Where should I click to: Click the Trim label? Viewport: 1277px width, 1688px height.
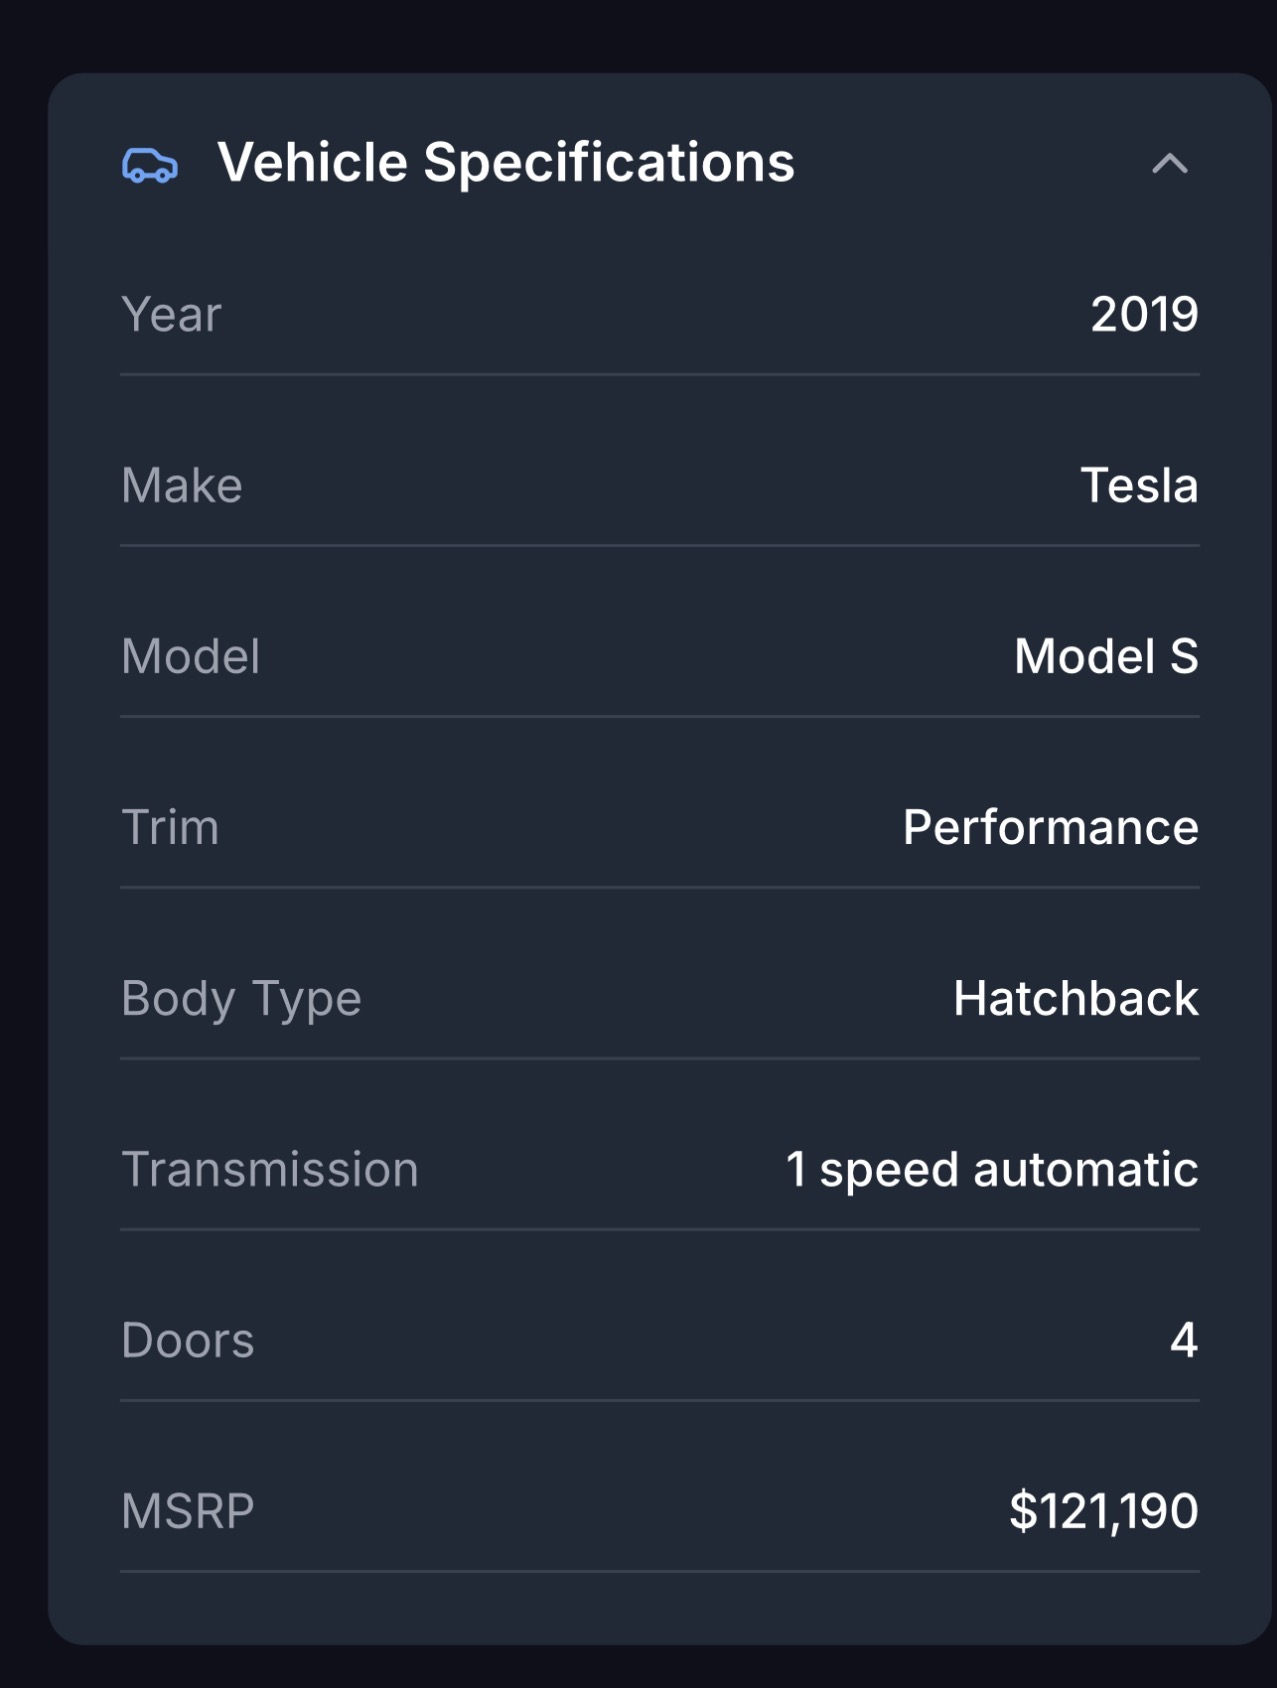point(170,827)
